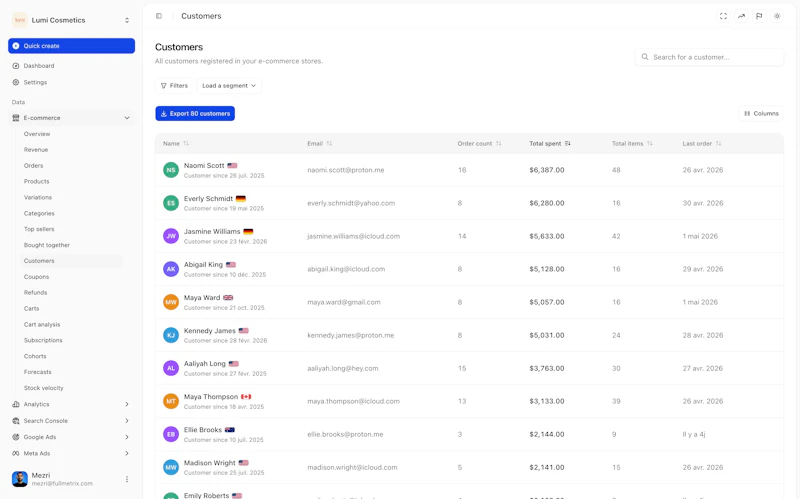Toggle the sidebar panel icon

click(159, 16)
